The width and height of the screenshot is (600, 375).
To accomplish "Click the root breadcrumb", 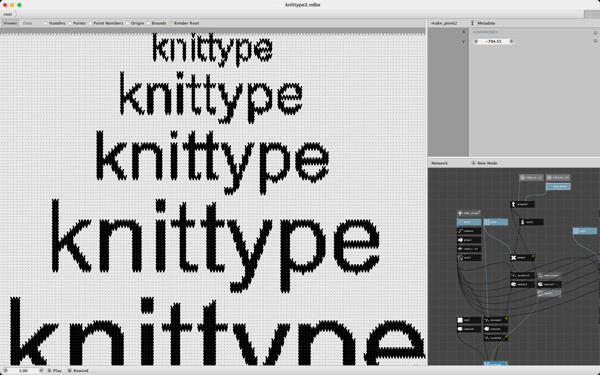I will [8, 14].
